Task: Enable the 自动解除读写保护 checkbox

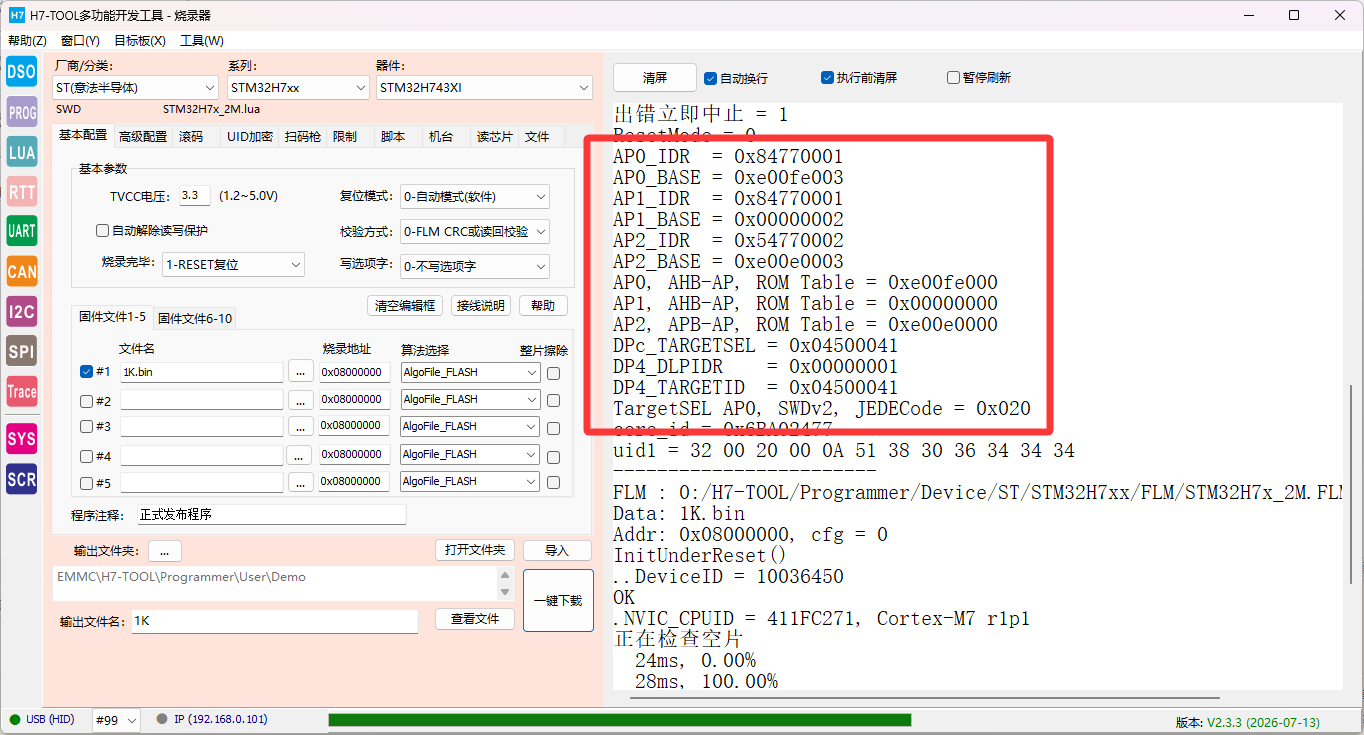Action: pos(102,231)
